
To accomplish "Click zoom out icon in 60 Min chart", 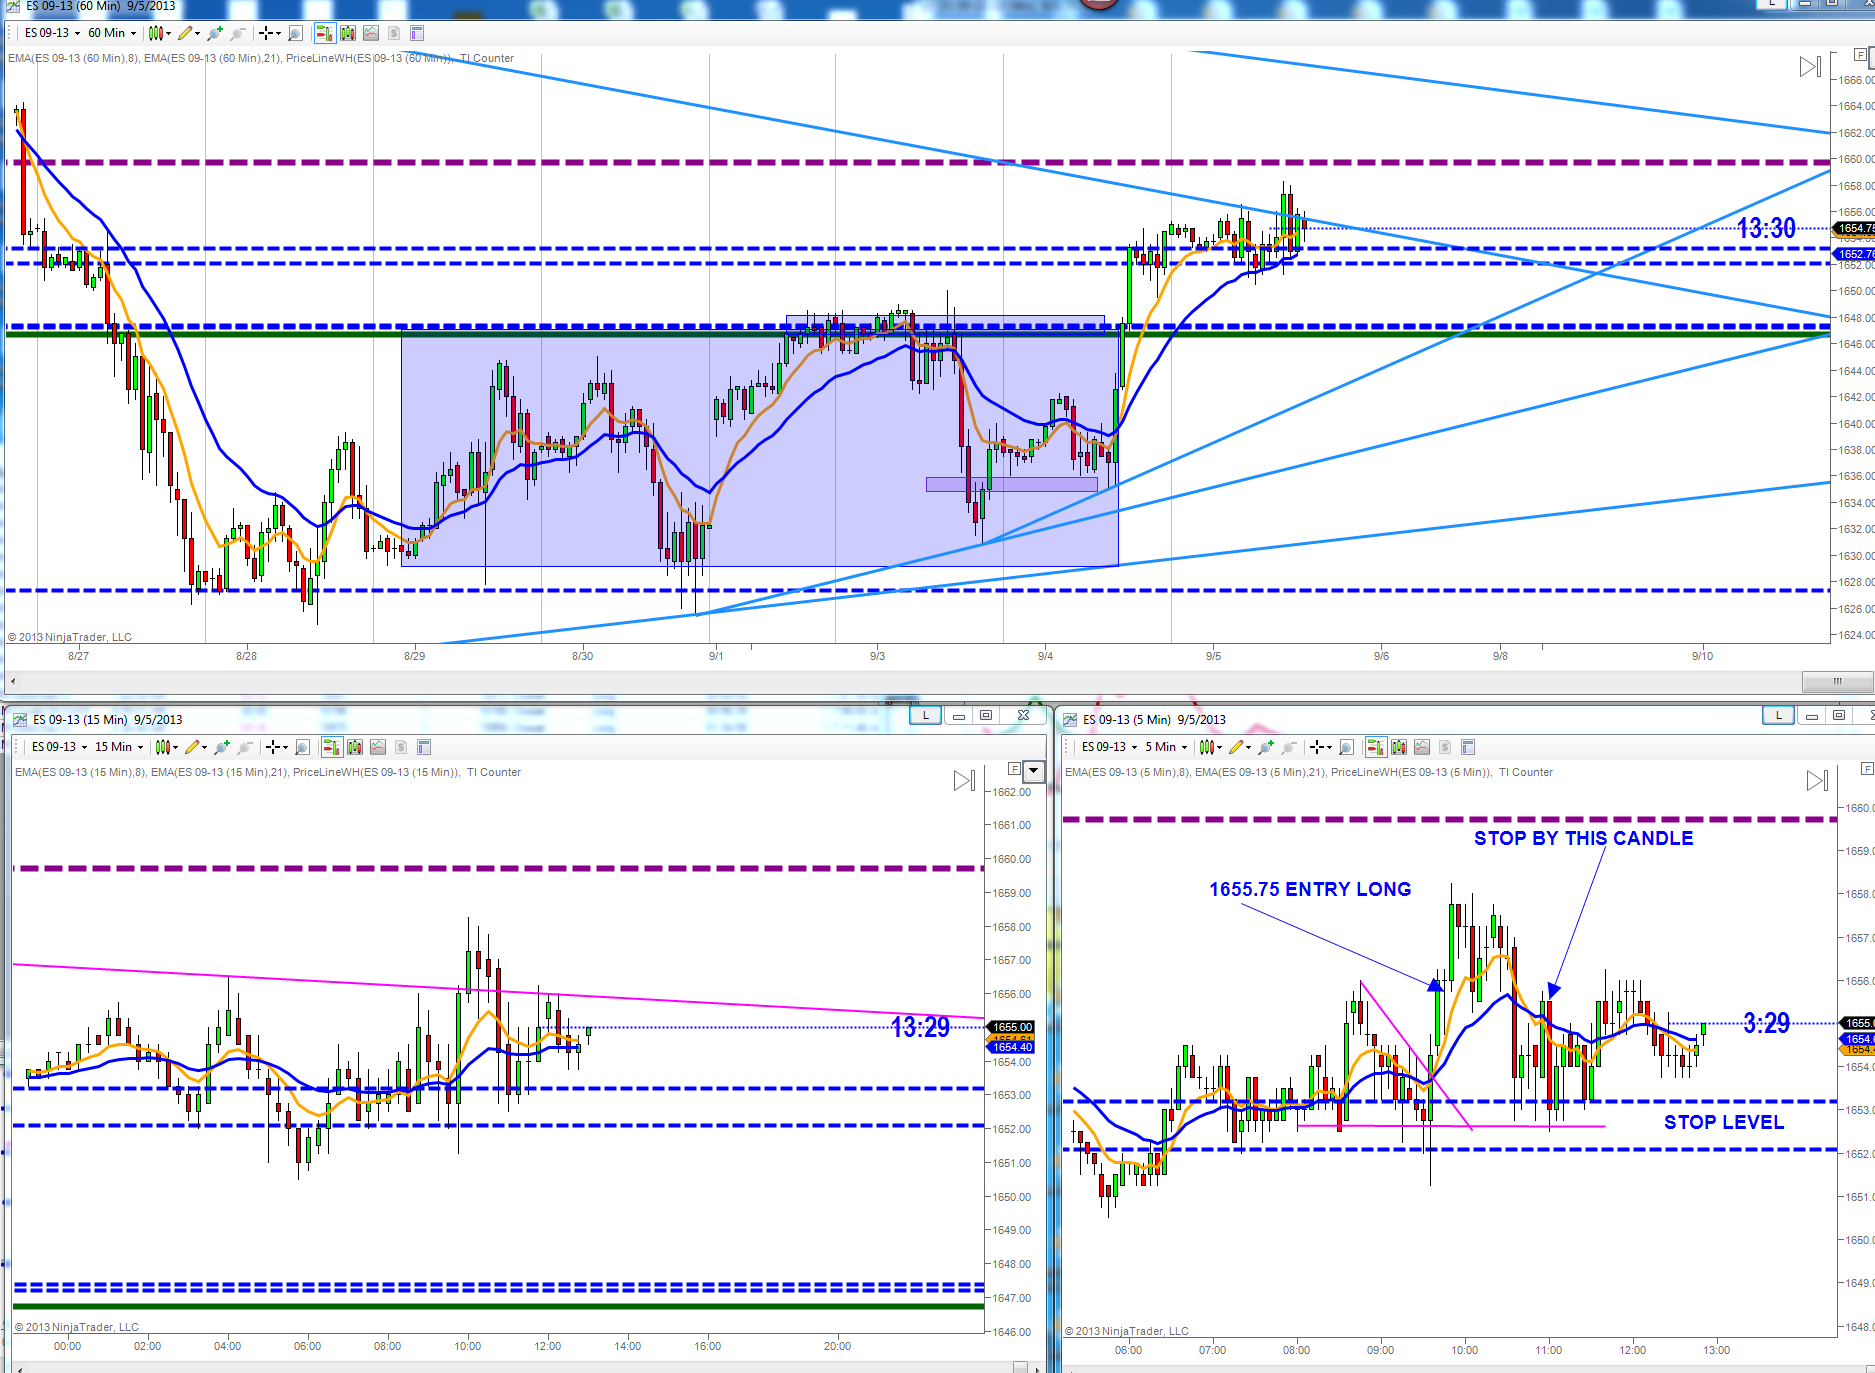I will (x=237, y=33).
